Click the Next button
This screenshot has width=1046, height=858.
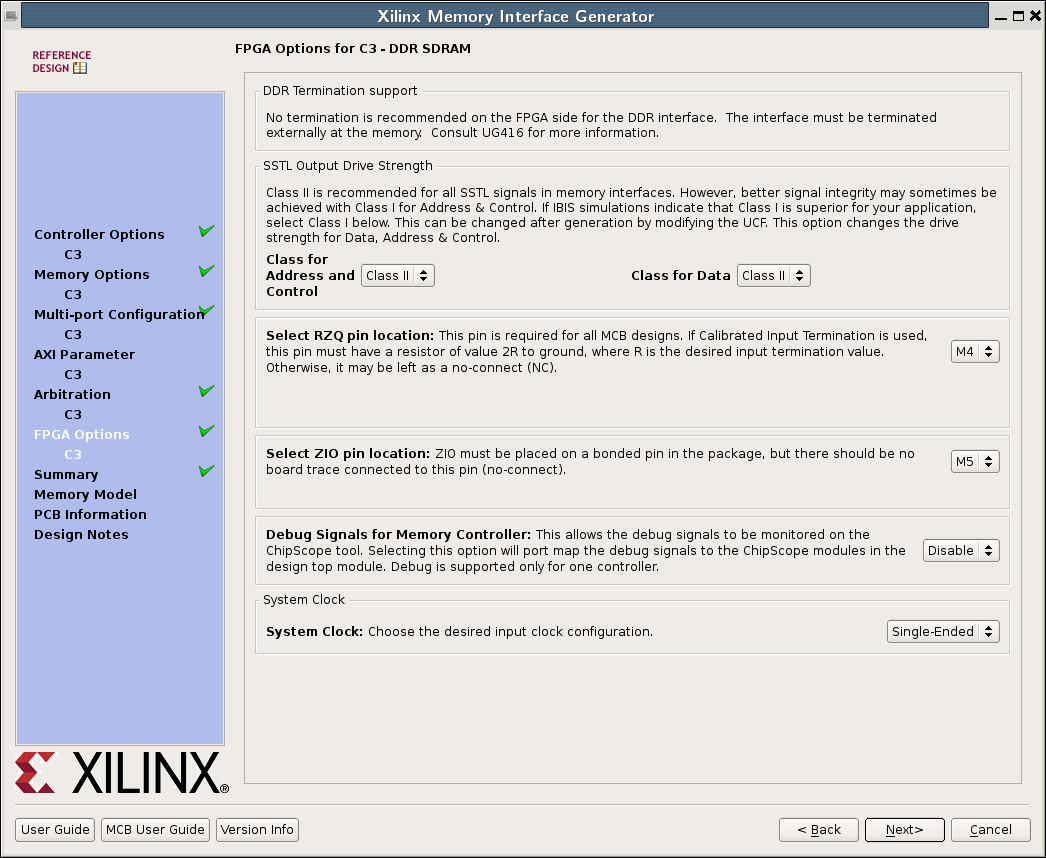point(904,830)
